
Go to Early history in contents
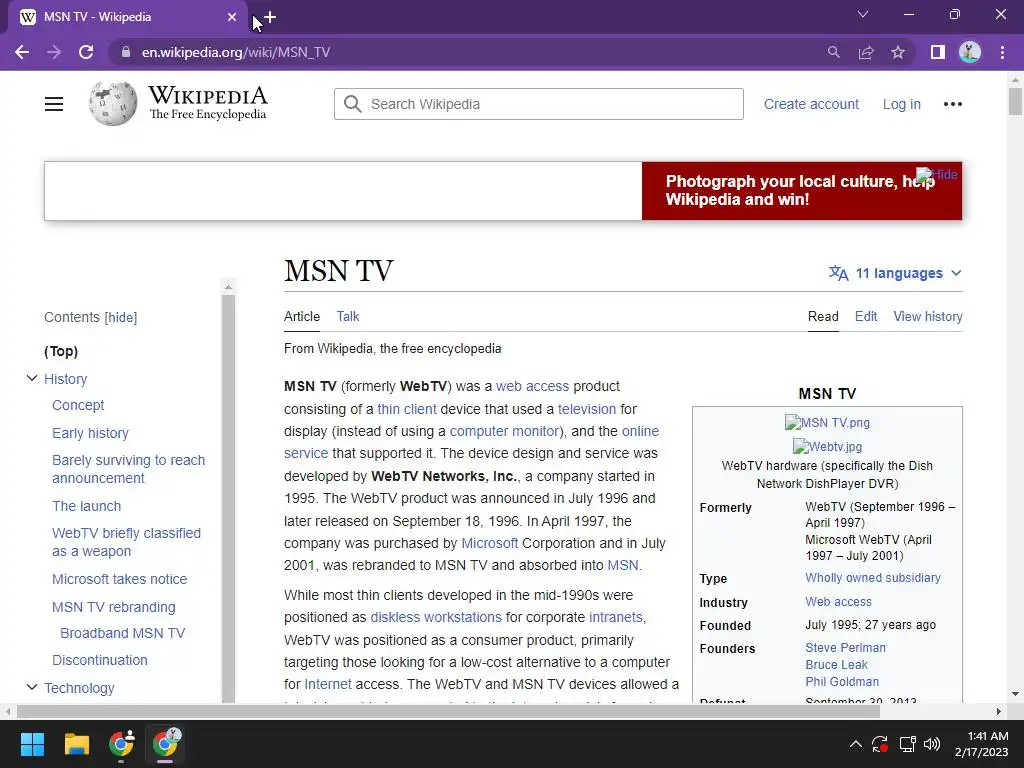point(90,433)
